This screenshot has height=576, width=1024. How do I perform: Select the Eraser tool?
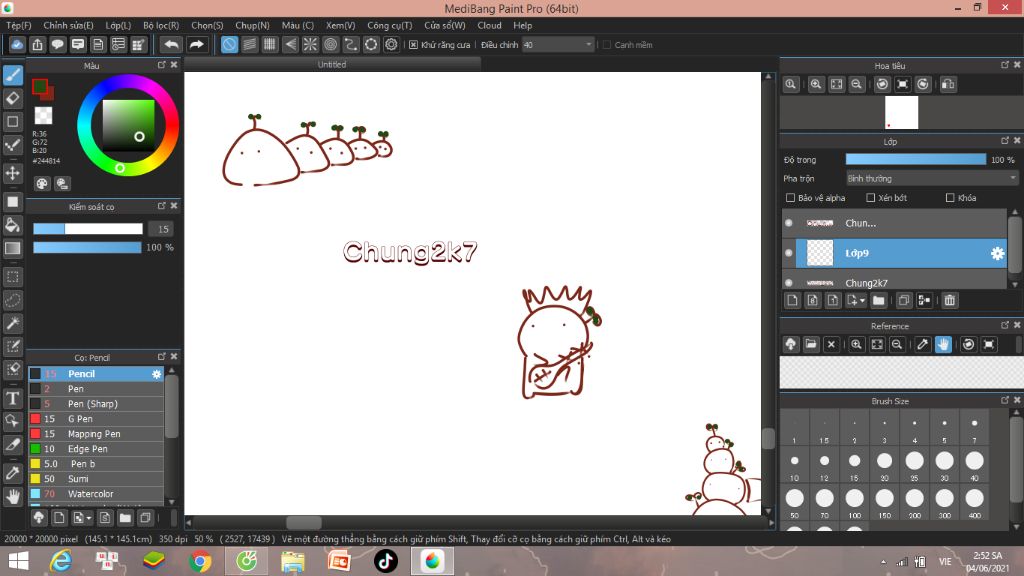coord(13,99)
